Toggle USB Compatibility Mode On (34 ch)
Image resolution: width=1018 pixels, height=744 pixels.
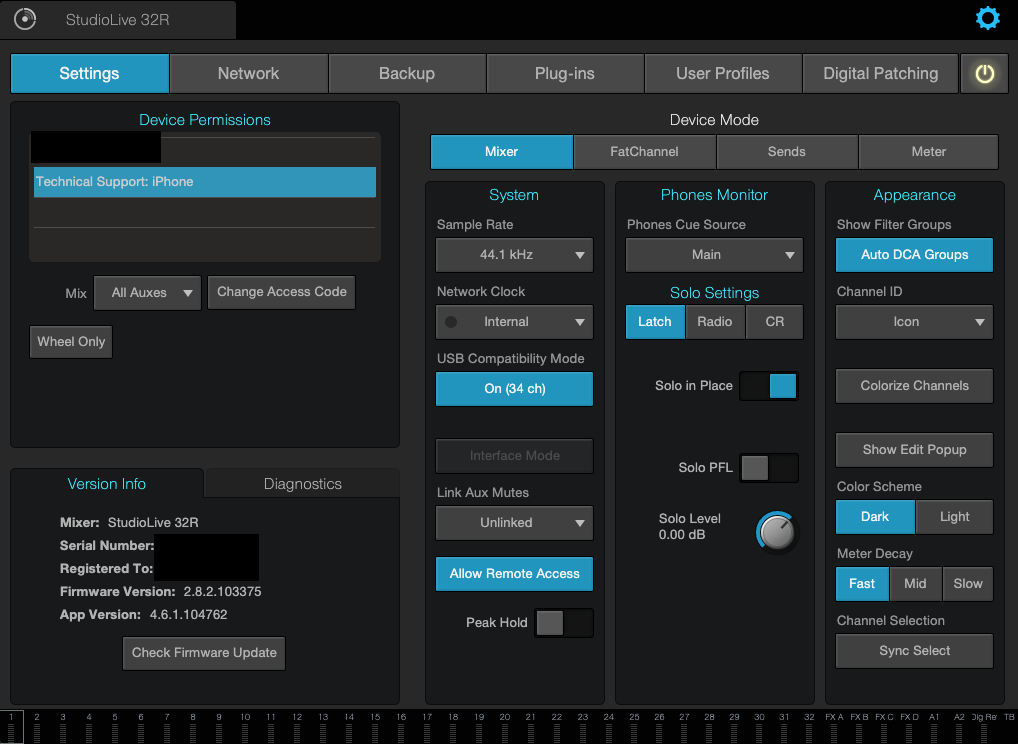(x=514, y=389)
